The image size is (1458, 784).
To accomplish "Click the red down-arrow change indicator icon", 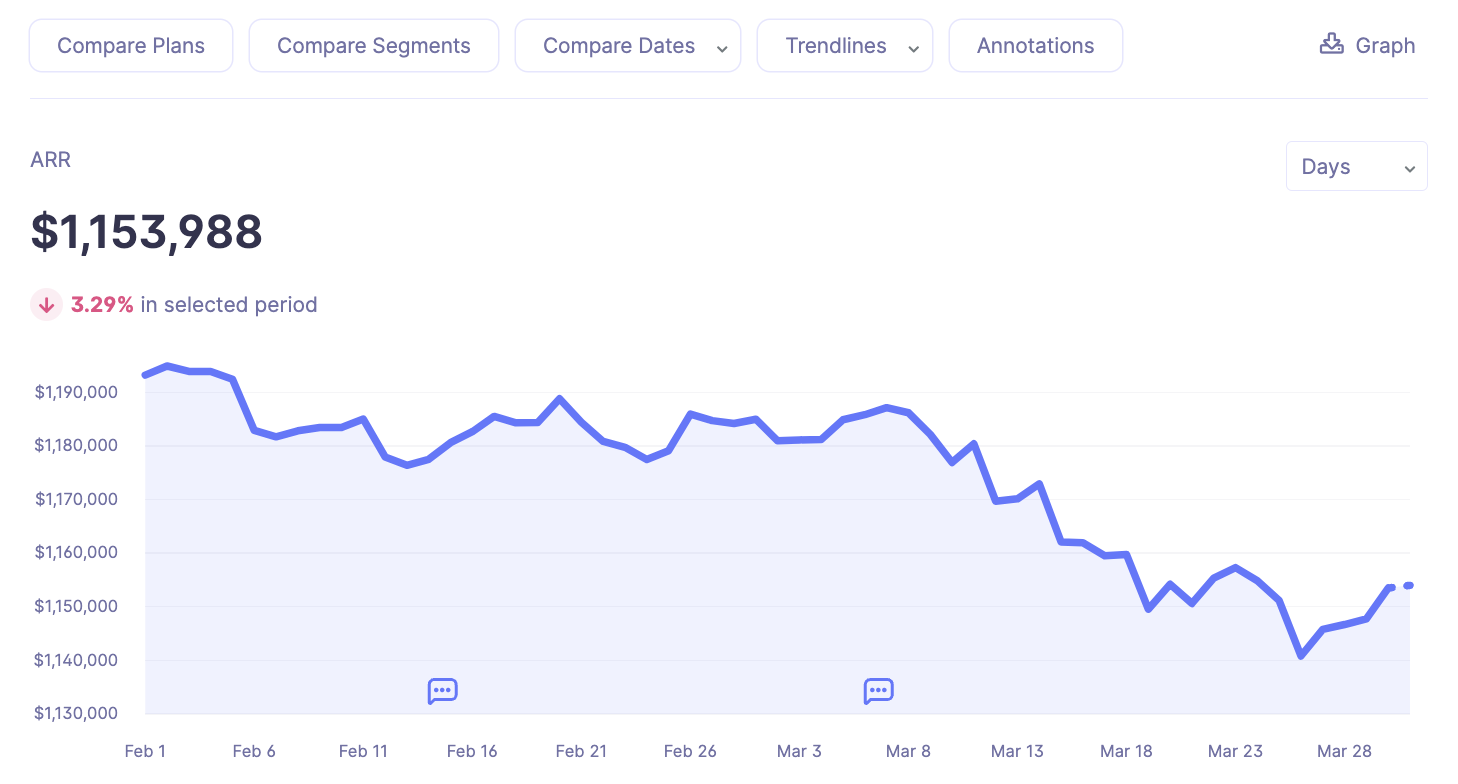I will pyautogui.click(x=46, y=305).
